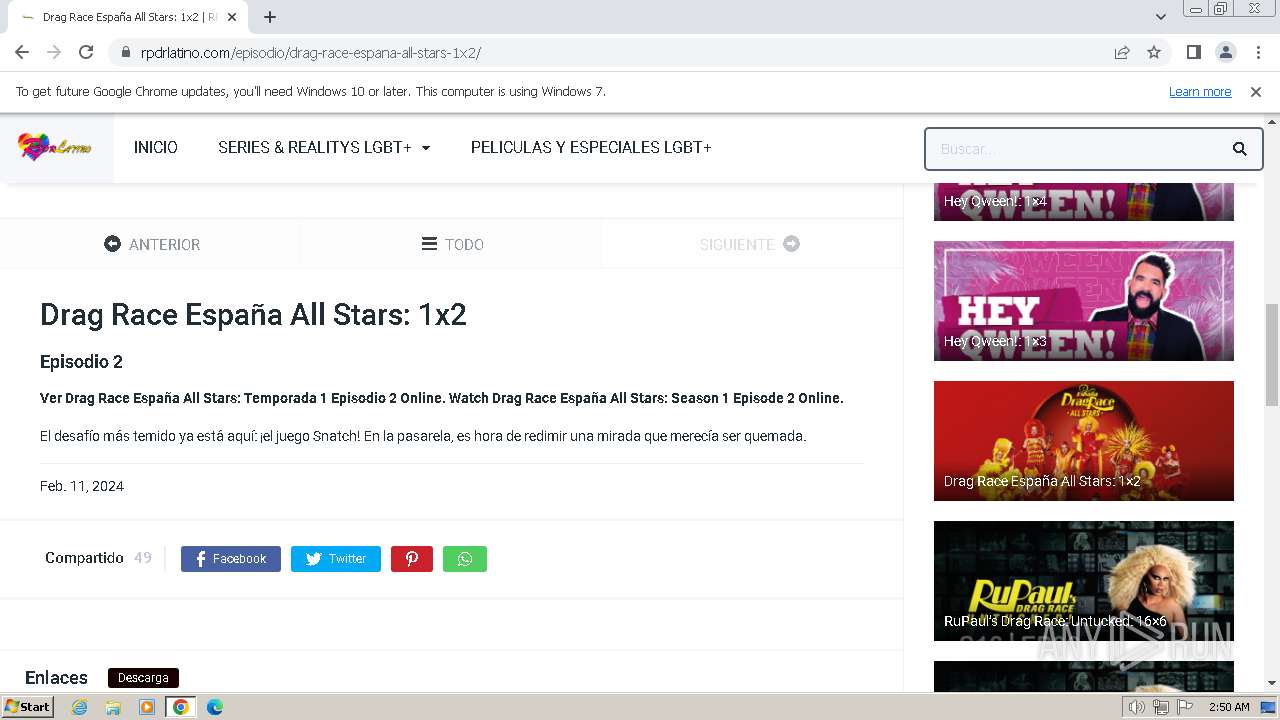Open the tab search dropdown arrow
This screenshot has width=1280, height=720.
click(x=1161, y=17)
